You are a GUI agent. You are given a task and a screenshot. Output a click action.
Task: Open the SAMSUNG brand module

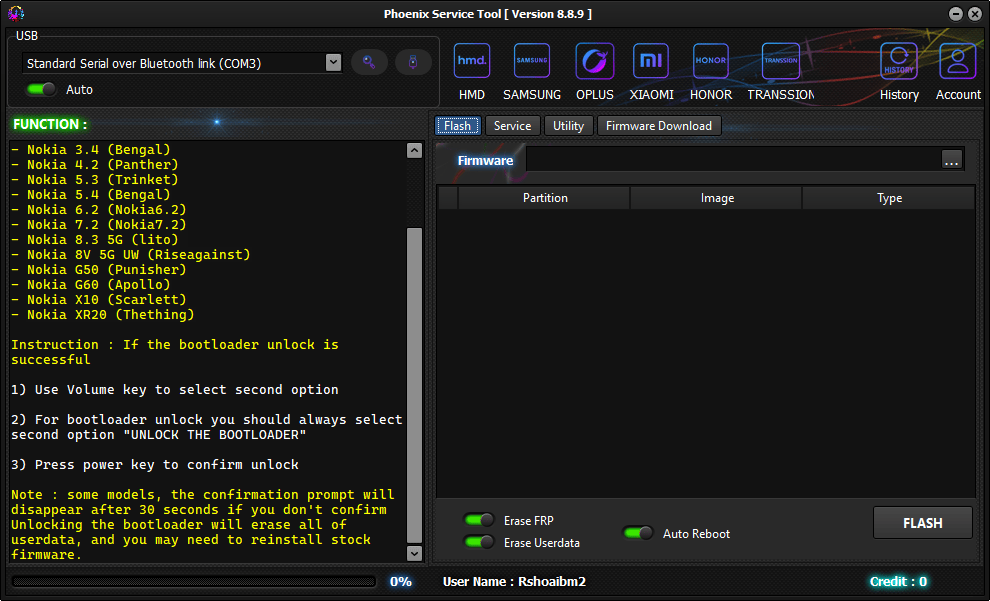pos(532,71)
